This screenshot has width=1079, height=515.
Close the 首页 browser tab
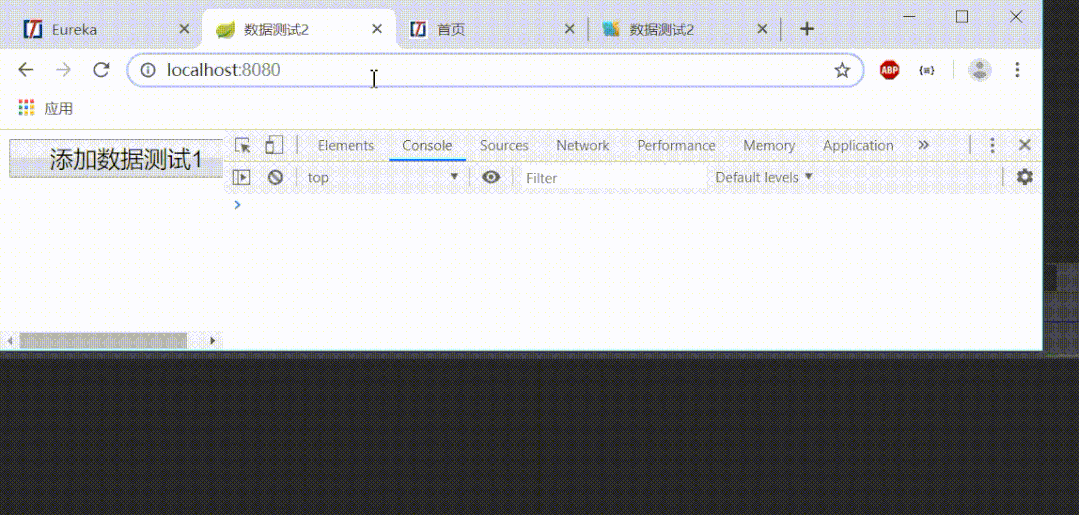(569, 29)
